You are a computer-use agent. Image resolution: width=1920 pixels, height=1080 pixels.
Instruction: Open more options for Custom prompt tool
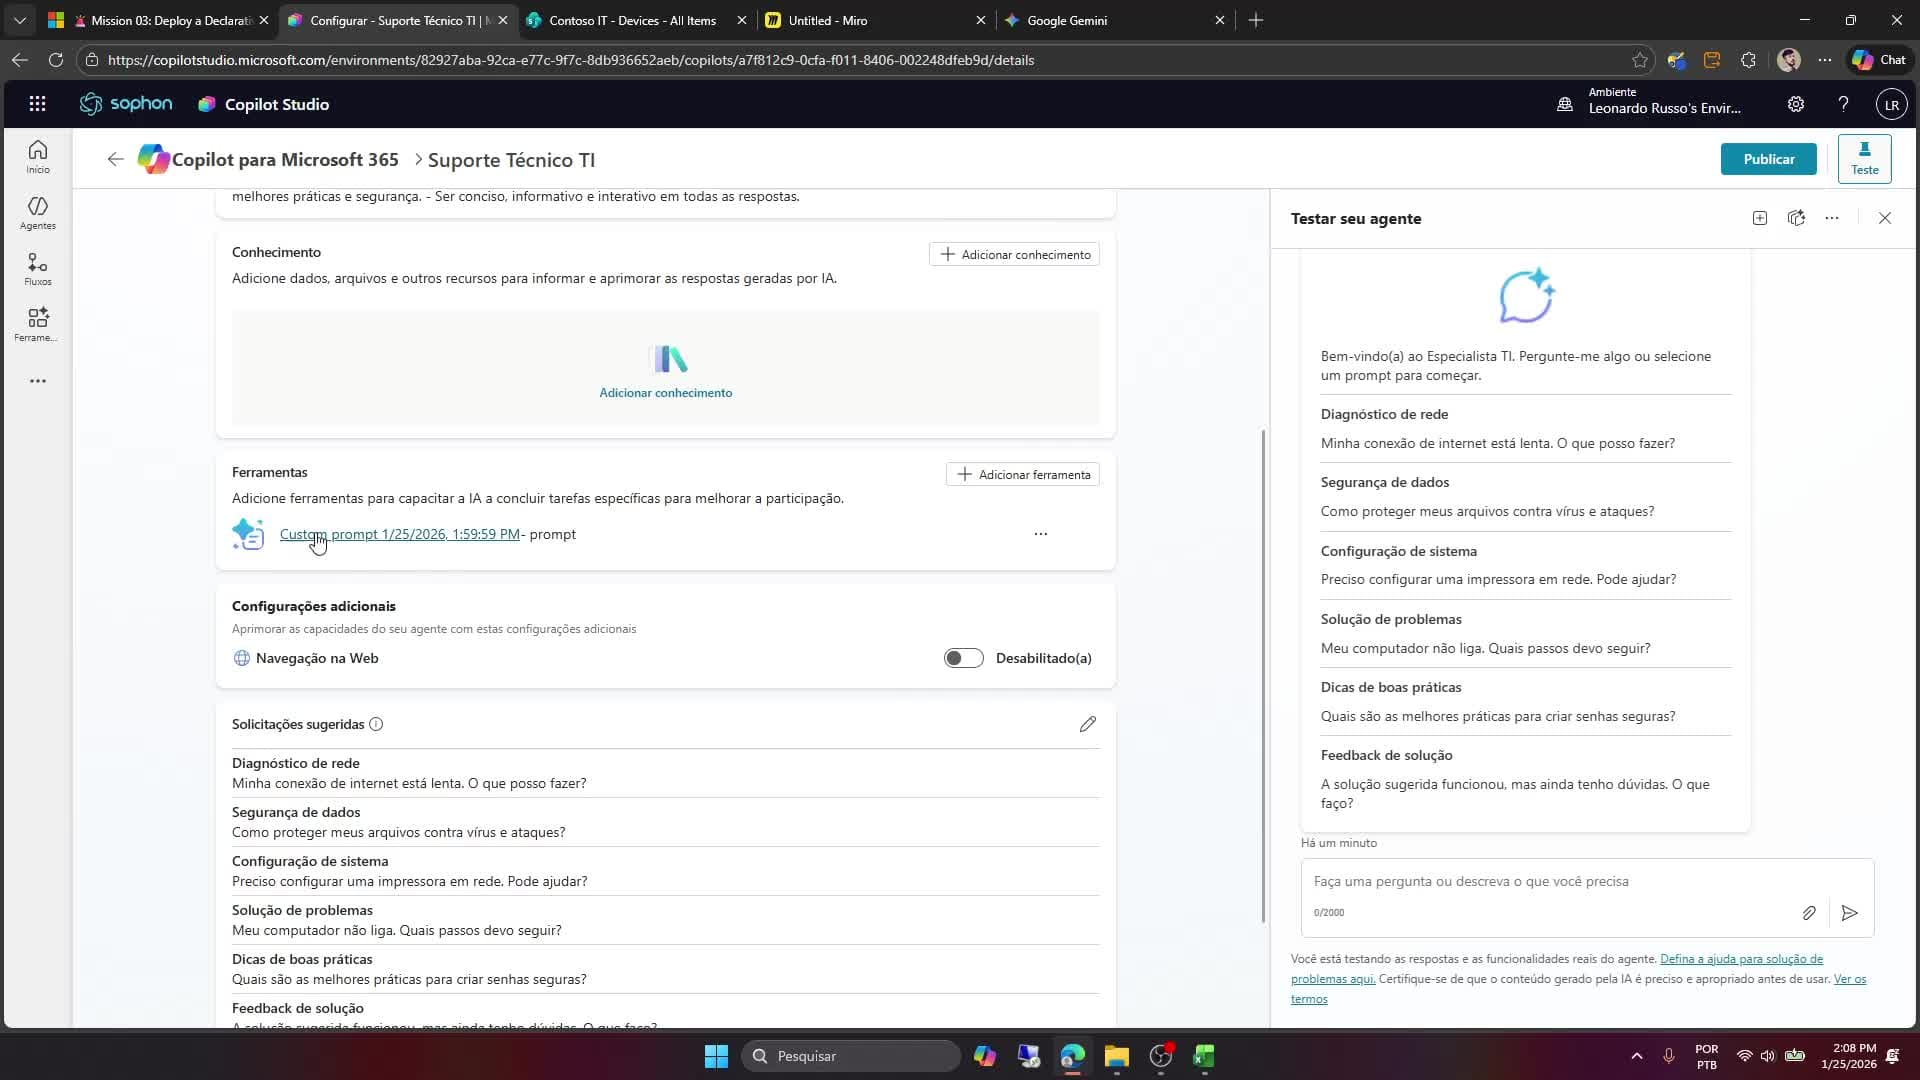1040,533
